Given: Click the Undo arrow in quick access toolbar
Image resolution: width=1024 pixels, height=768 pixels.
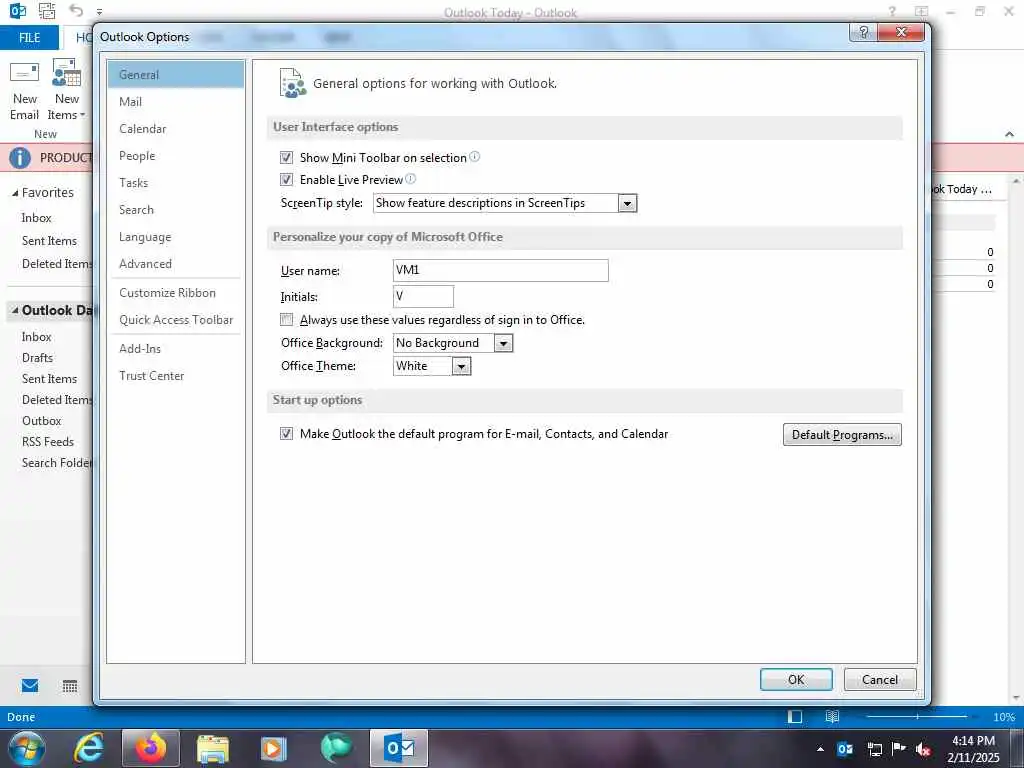Looking at the screenshot, I should point(76,10).
